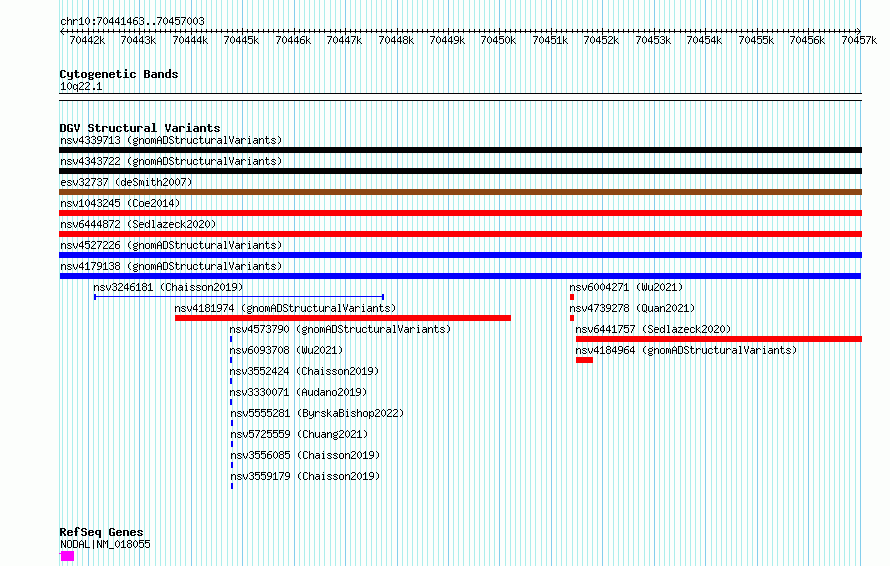Select the blue bar under nsv4527226
Image resolution: width=890 pixels, height=566 pixels.
click(460, 255)
